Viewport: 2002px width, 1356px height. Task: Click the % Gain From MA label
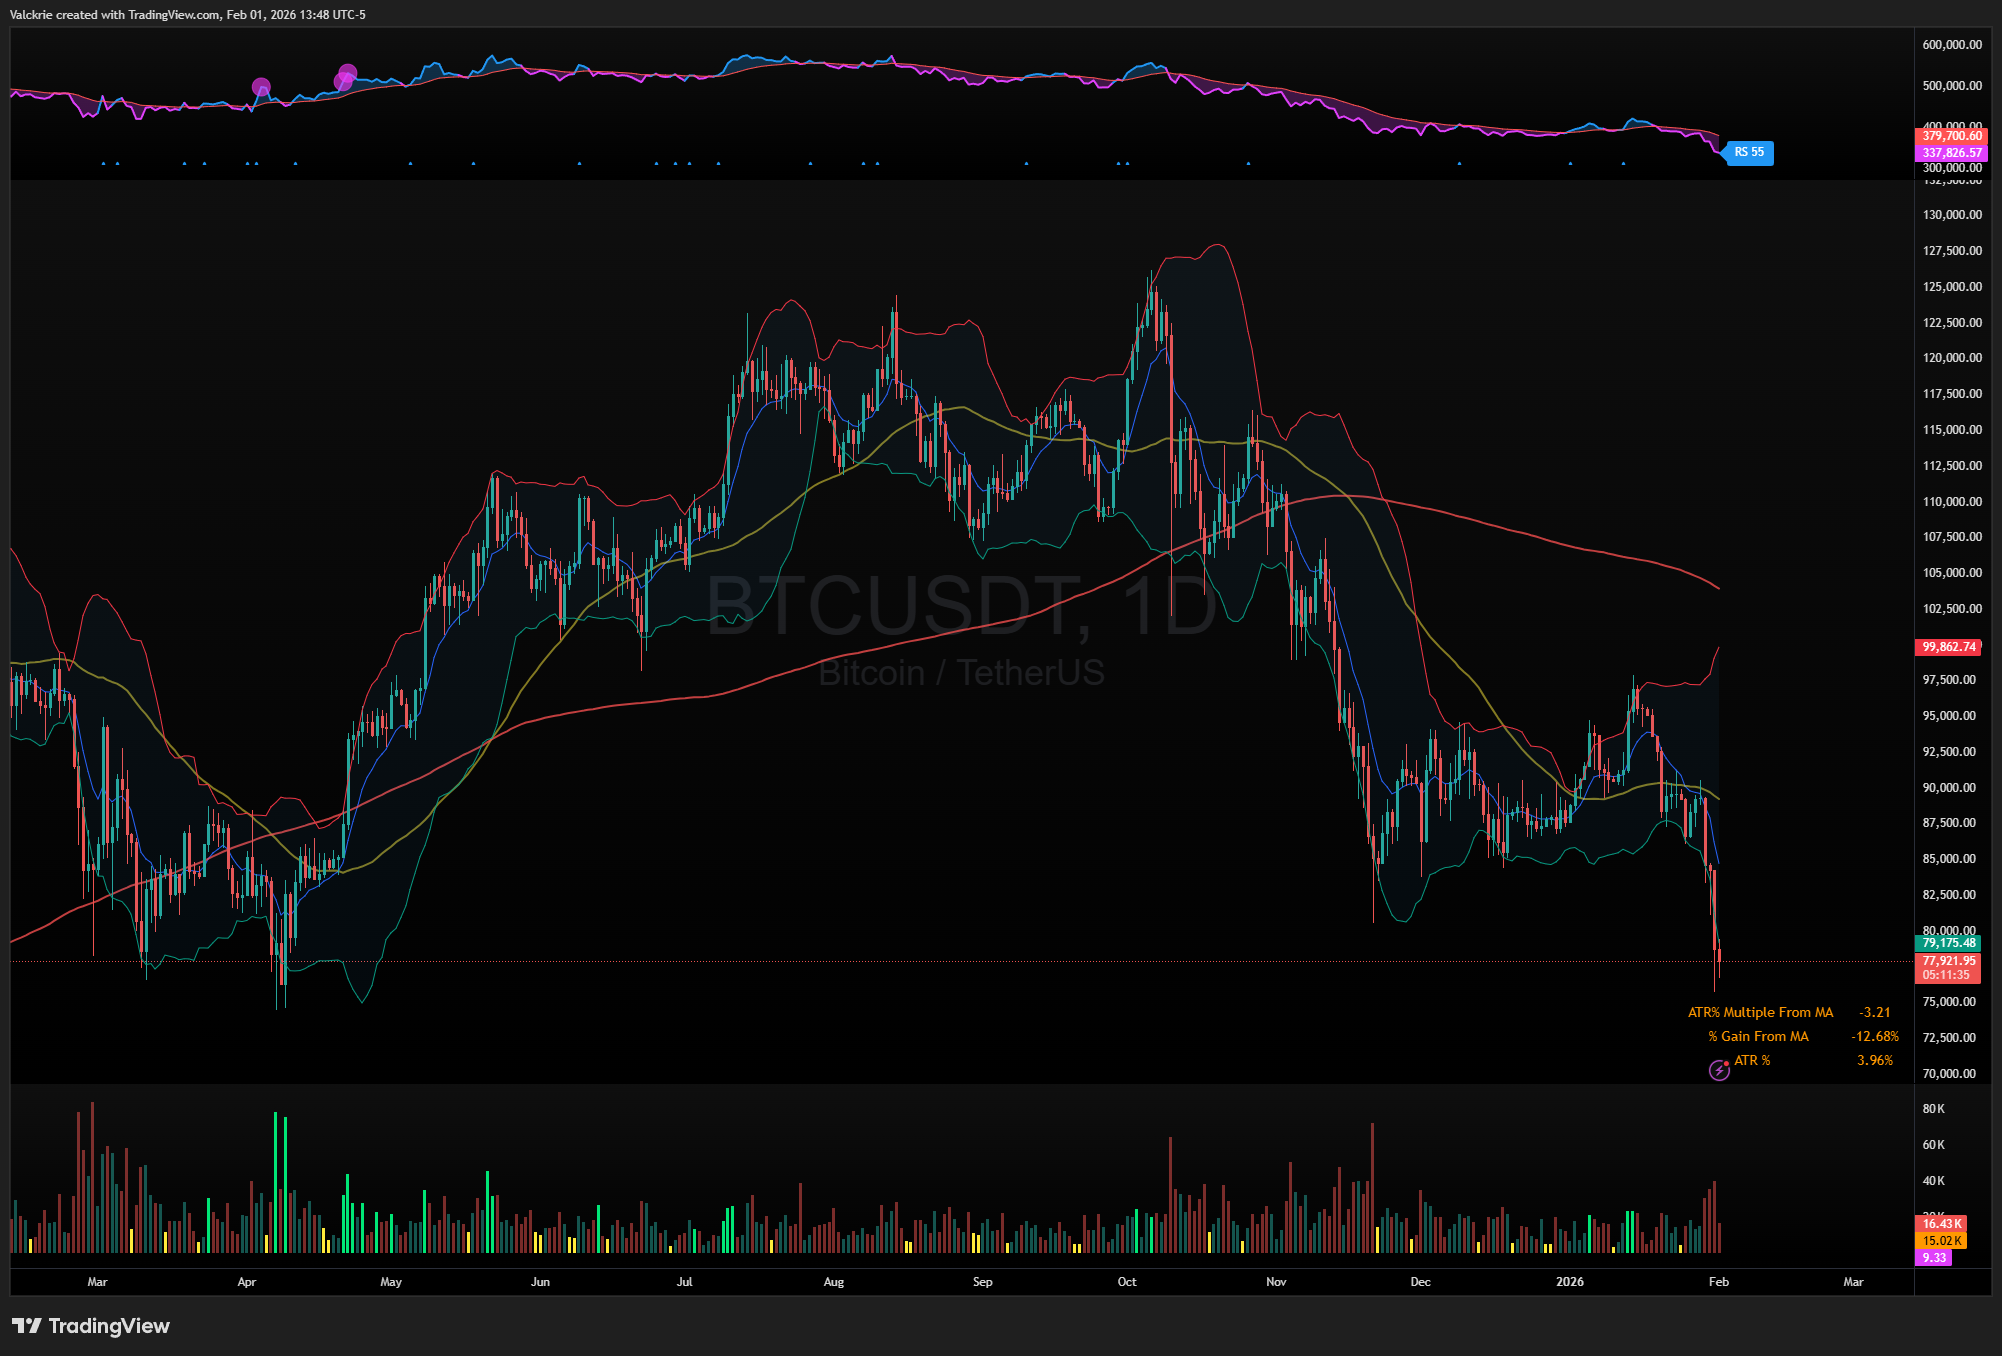pyautogui.click(x=1758, y=1037)
